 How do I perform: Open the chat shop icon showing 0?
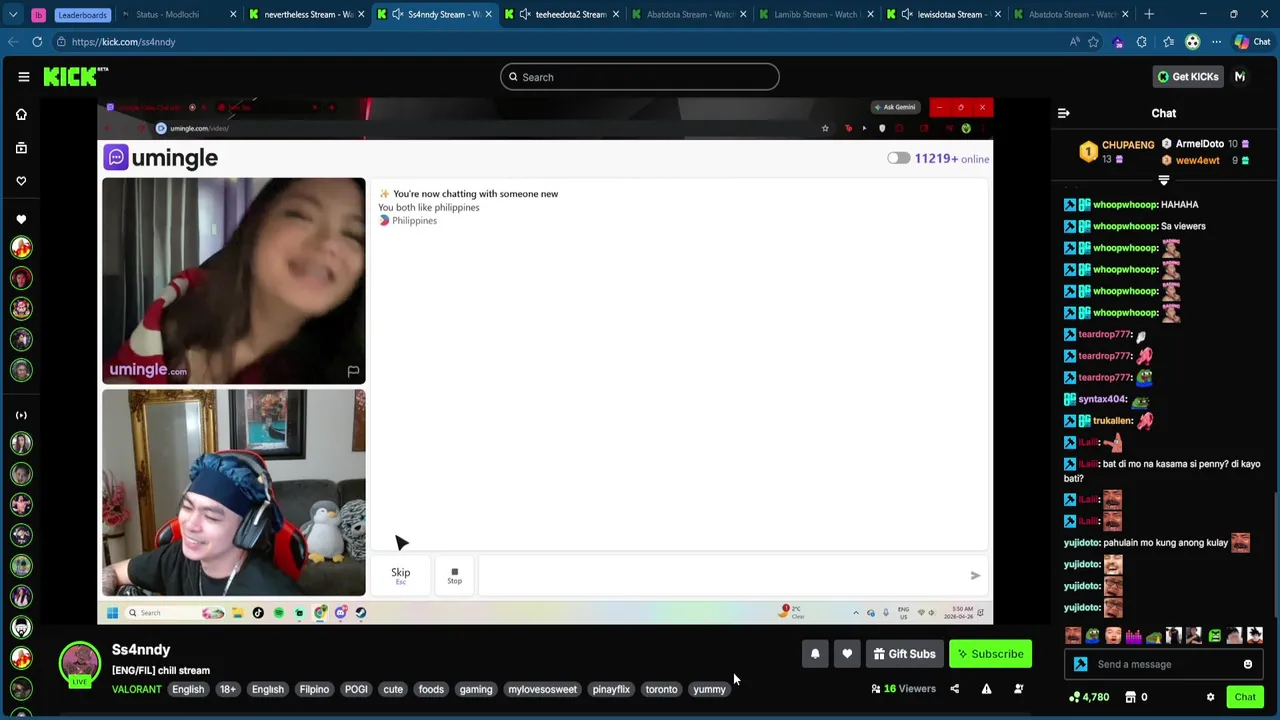pos(1136,697)
